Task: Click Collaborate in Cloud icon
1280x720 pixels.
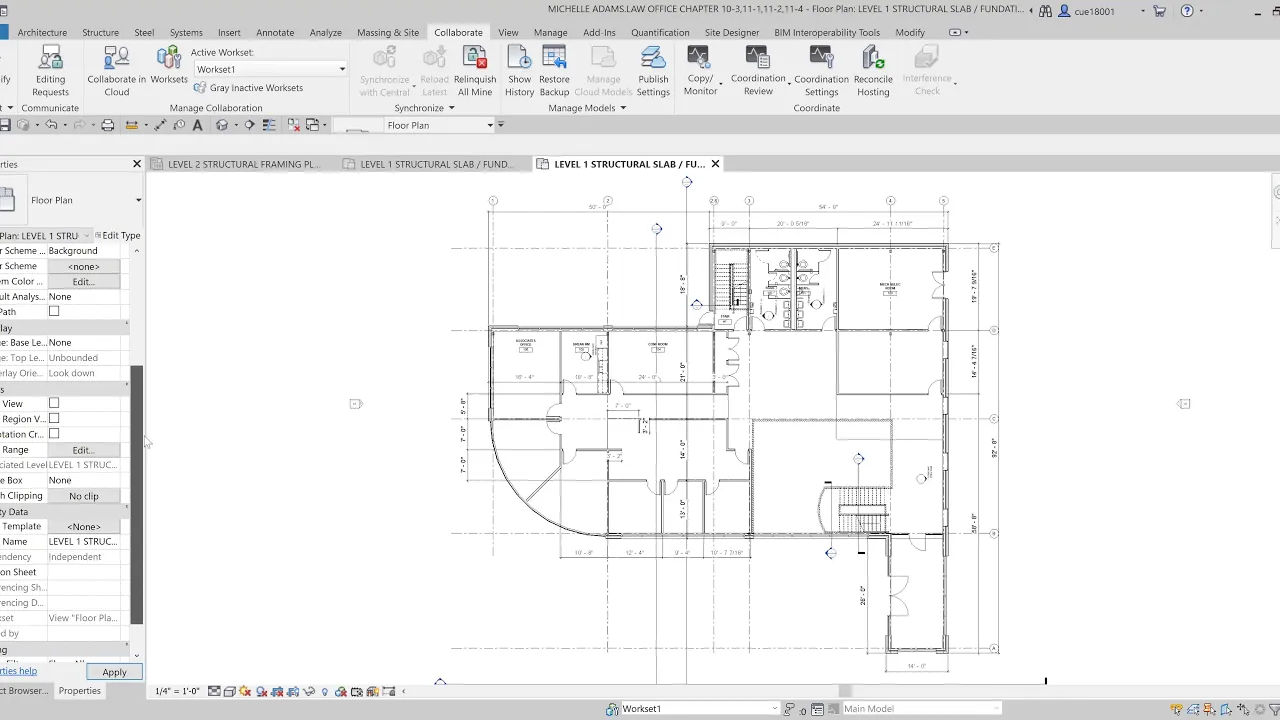Action: [116, 71]
